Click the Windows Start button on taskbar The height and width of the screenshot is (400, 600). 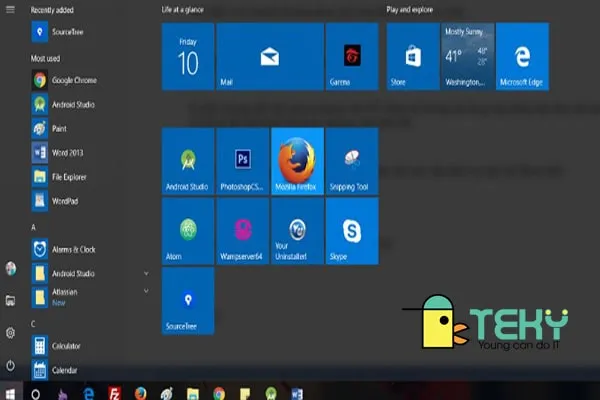(x=10, y=393)
